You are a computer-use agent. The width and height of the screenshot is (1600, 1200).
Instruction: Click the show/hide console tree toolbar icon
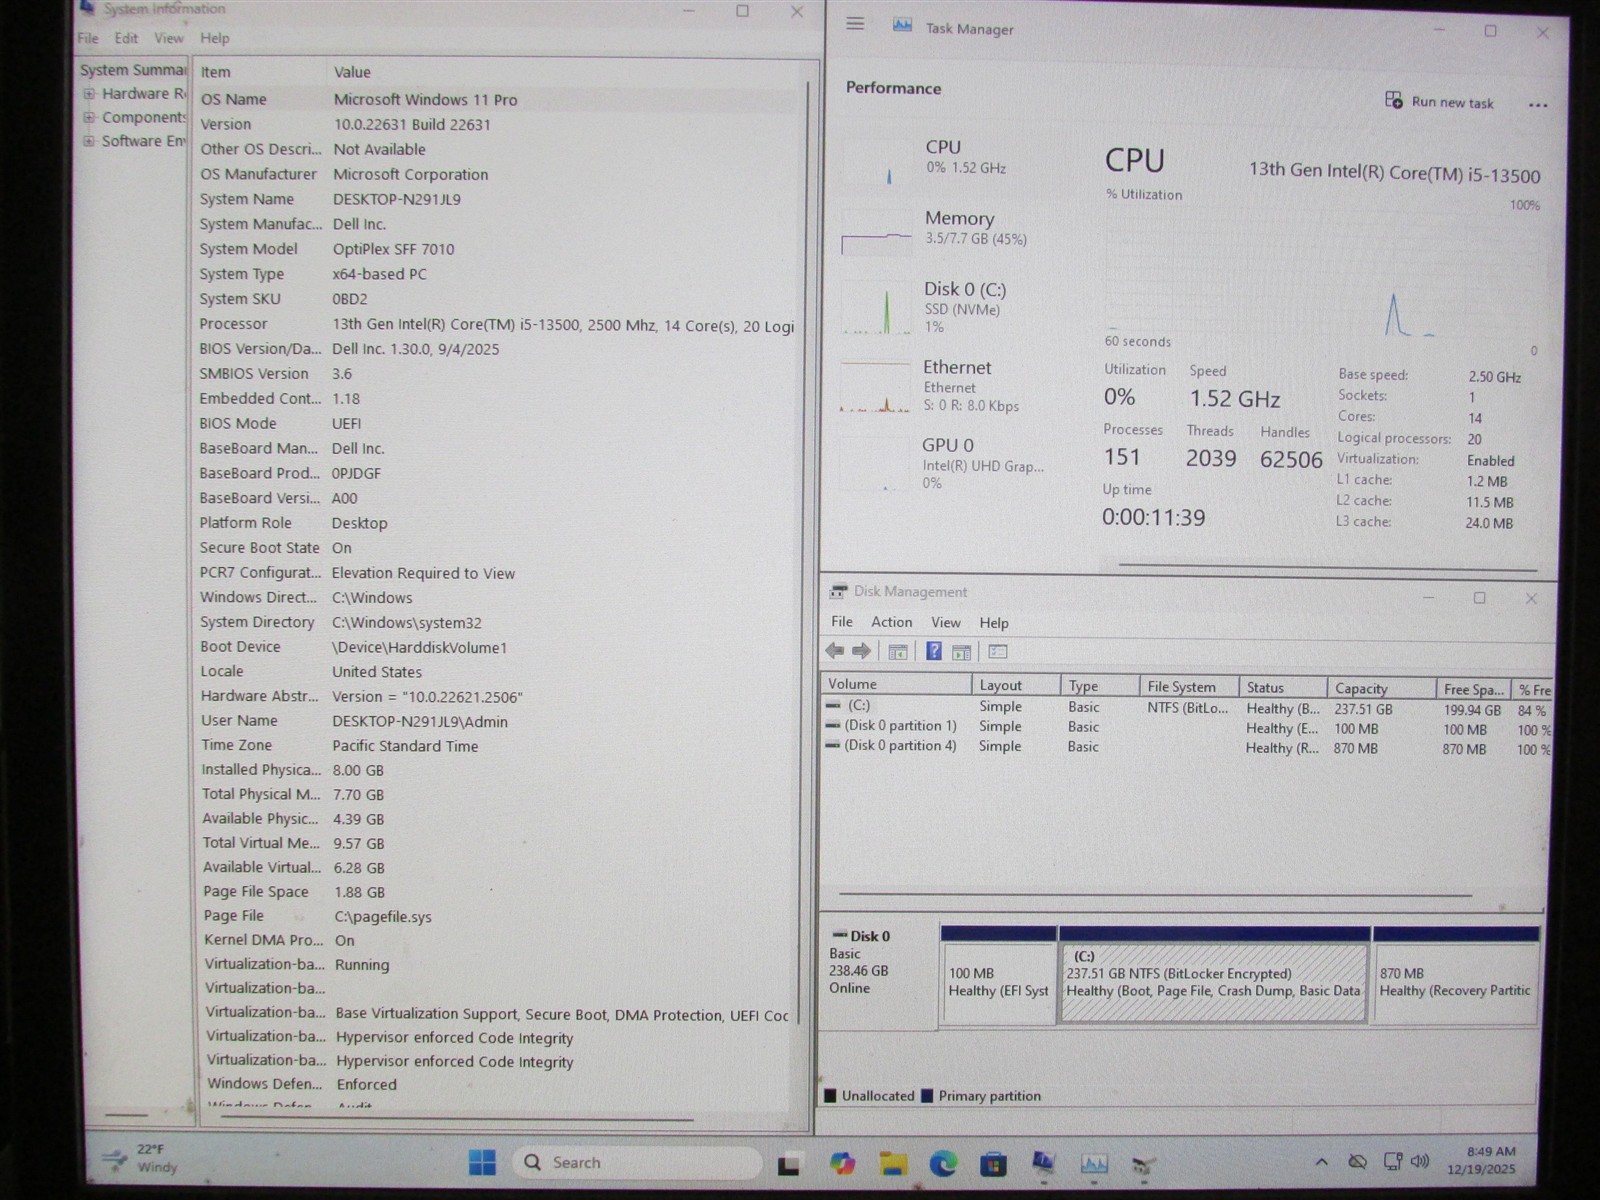click(x=898, y=652)
